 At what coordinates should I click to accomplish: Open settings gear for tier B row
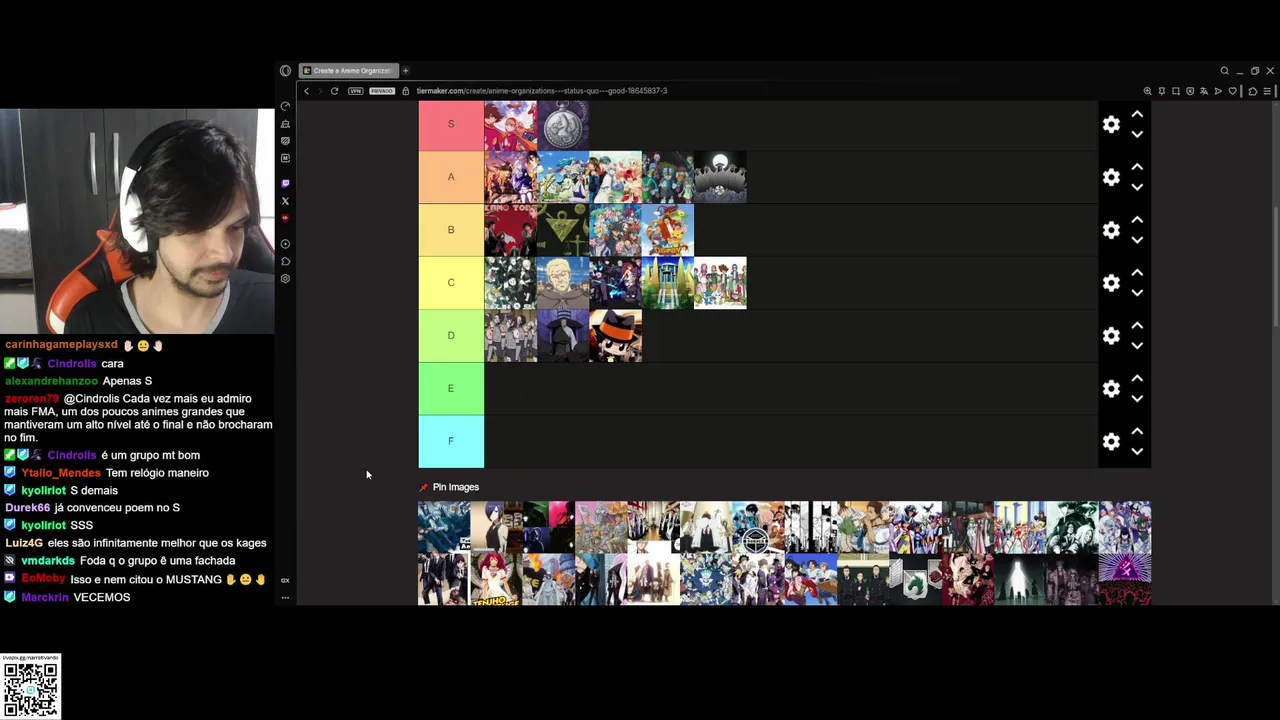point(1111,230)
